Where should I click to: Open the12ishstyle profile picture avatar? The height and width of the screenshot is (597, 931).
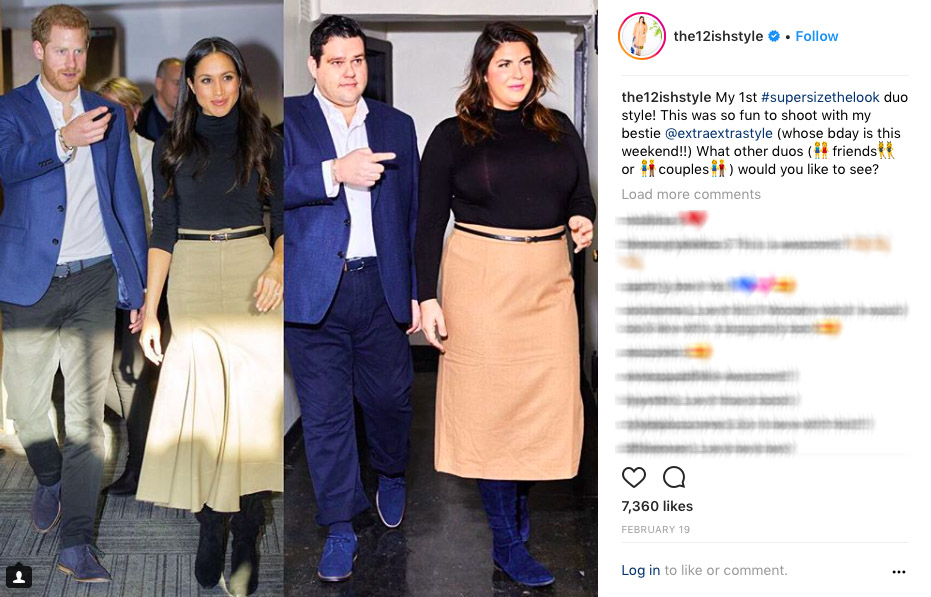(x=642, y=36)
